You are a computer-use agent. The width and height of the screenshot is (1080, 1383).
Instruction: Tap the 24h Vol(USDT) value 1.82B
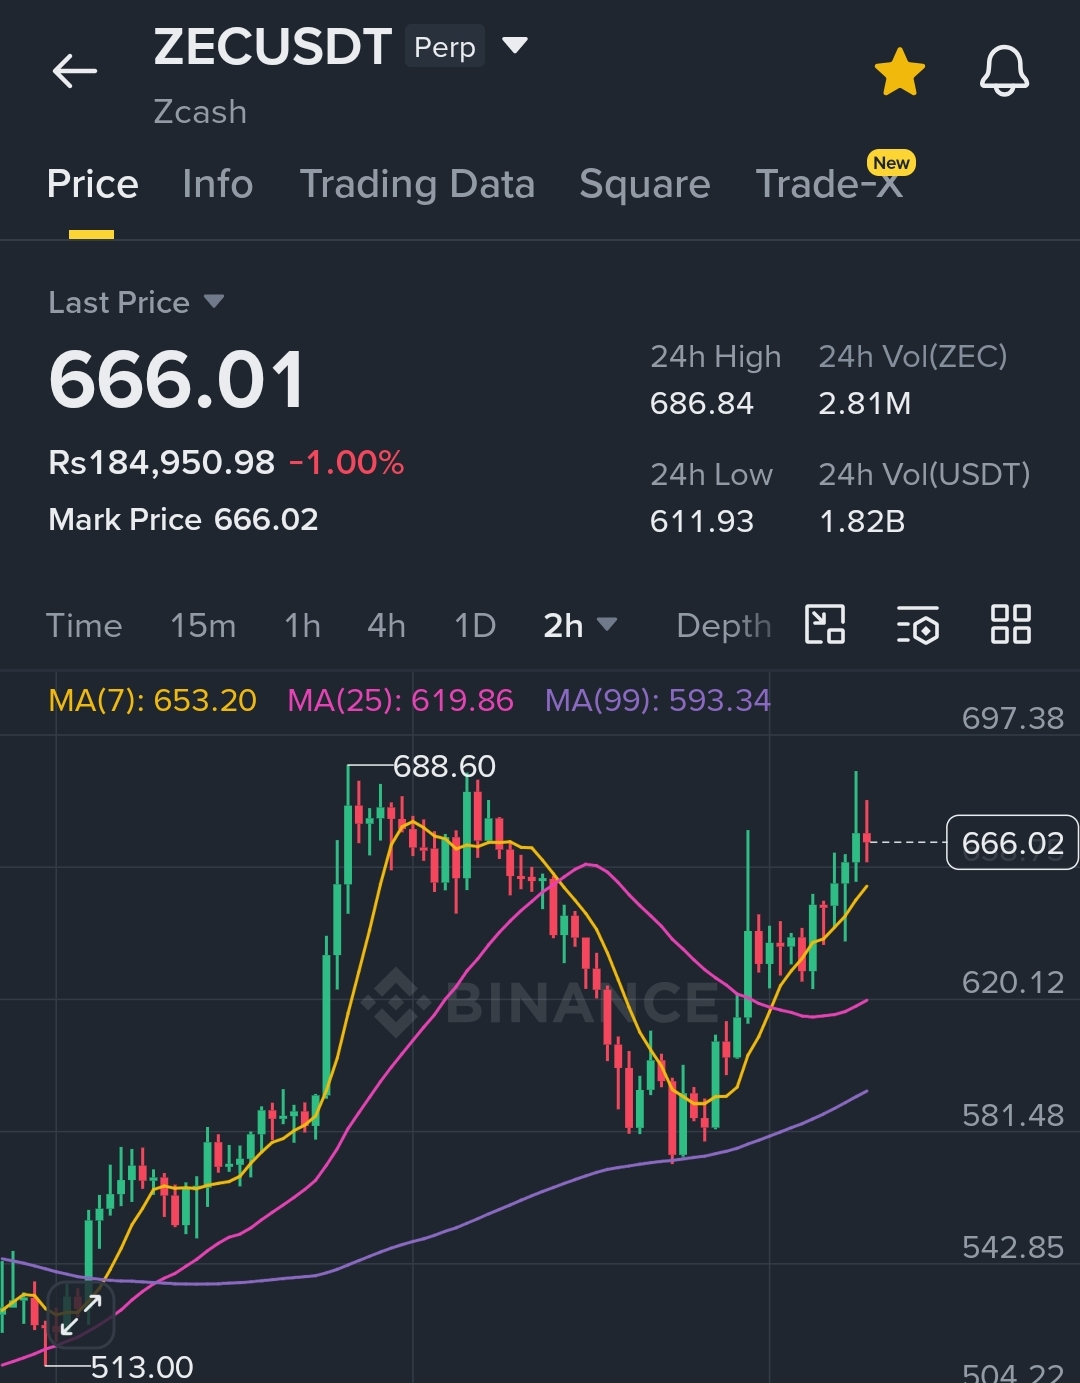click(862, 521)
